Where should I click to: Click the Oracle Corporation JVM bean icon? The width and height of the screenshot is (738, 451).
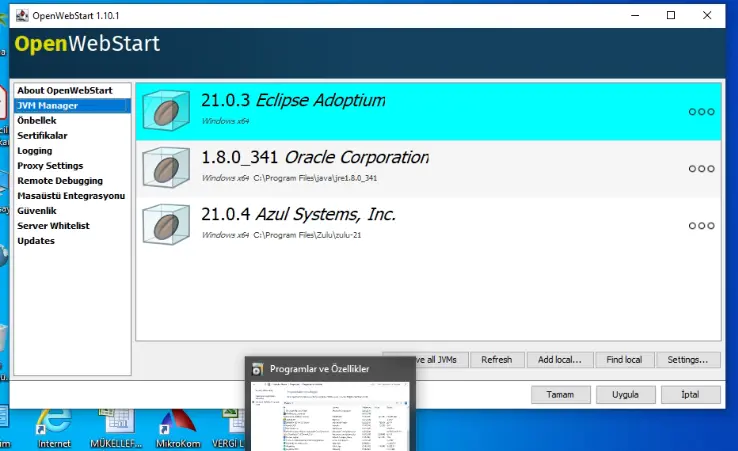click(166, 168)
